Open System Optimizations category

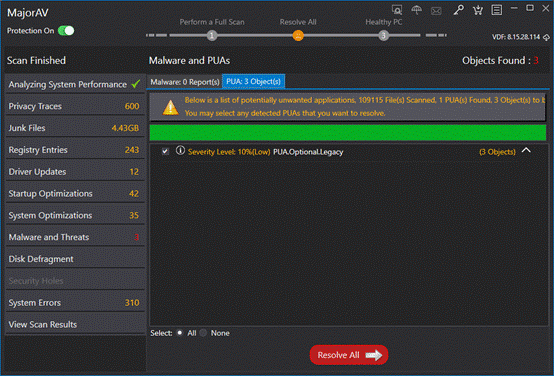[75, 215]
